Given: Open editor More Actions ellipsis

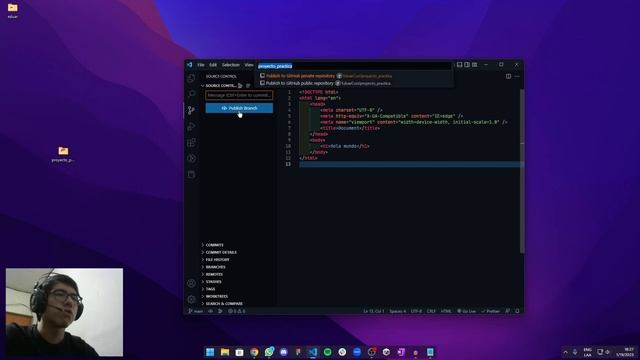Looking at the screenshot, I should click(x=517, y=76).
